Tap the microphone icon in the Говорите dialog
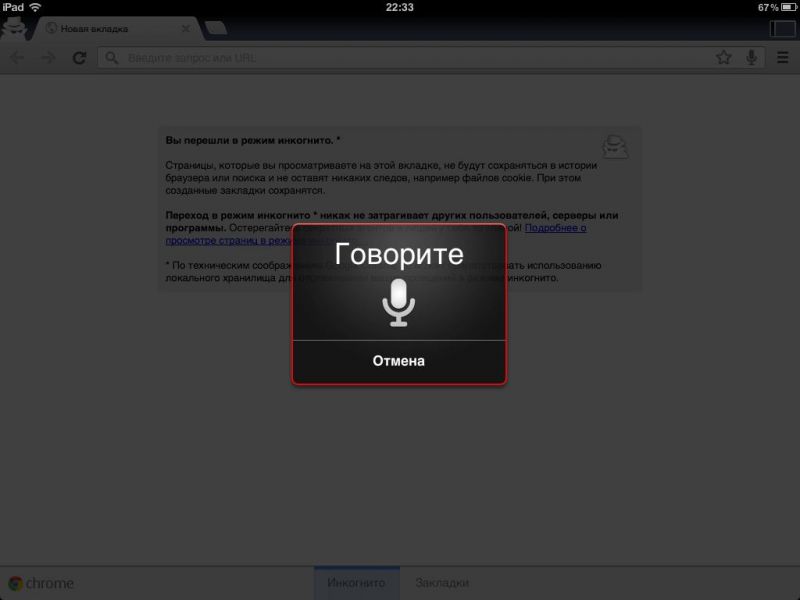800x600 pixels. coord(399,303)
